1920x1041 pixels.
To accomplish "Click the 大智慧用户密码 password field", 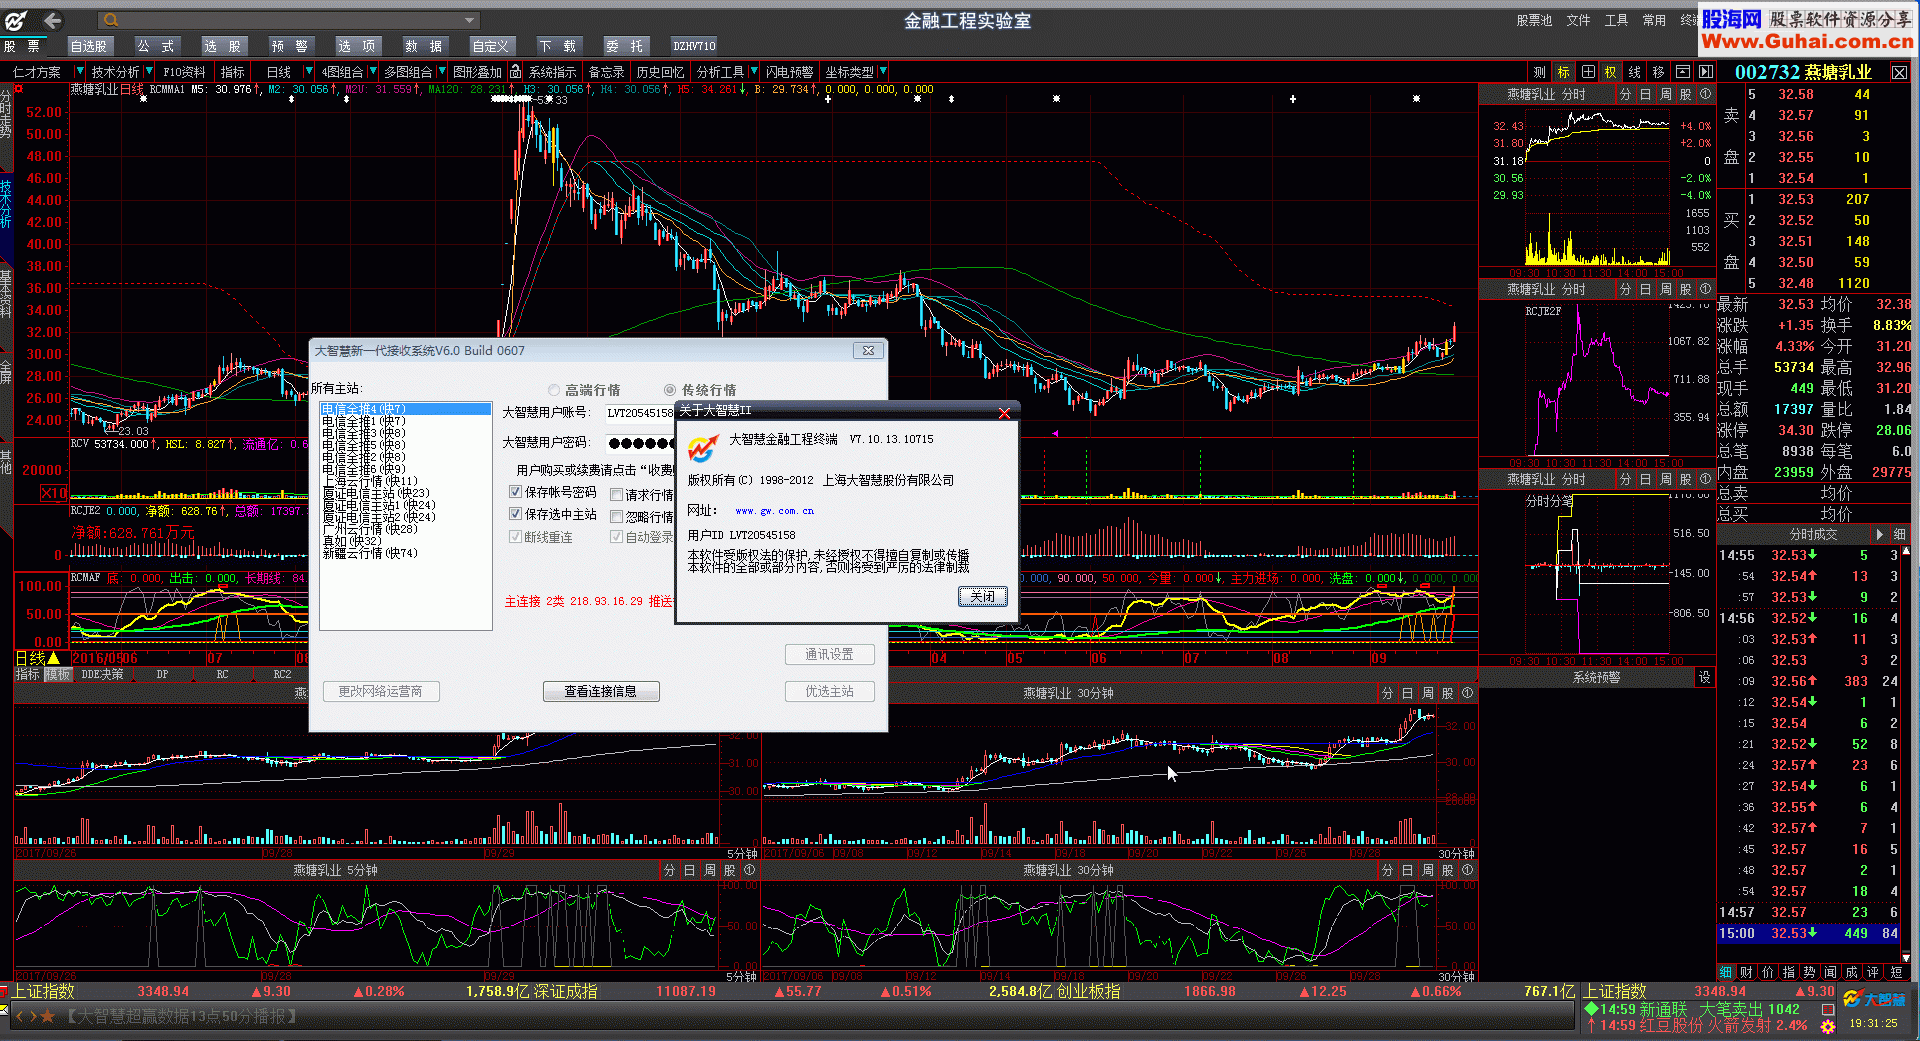I will [x=640, y=443].
